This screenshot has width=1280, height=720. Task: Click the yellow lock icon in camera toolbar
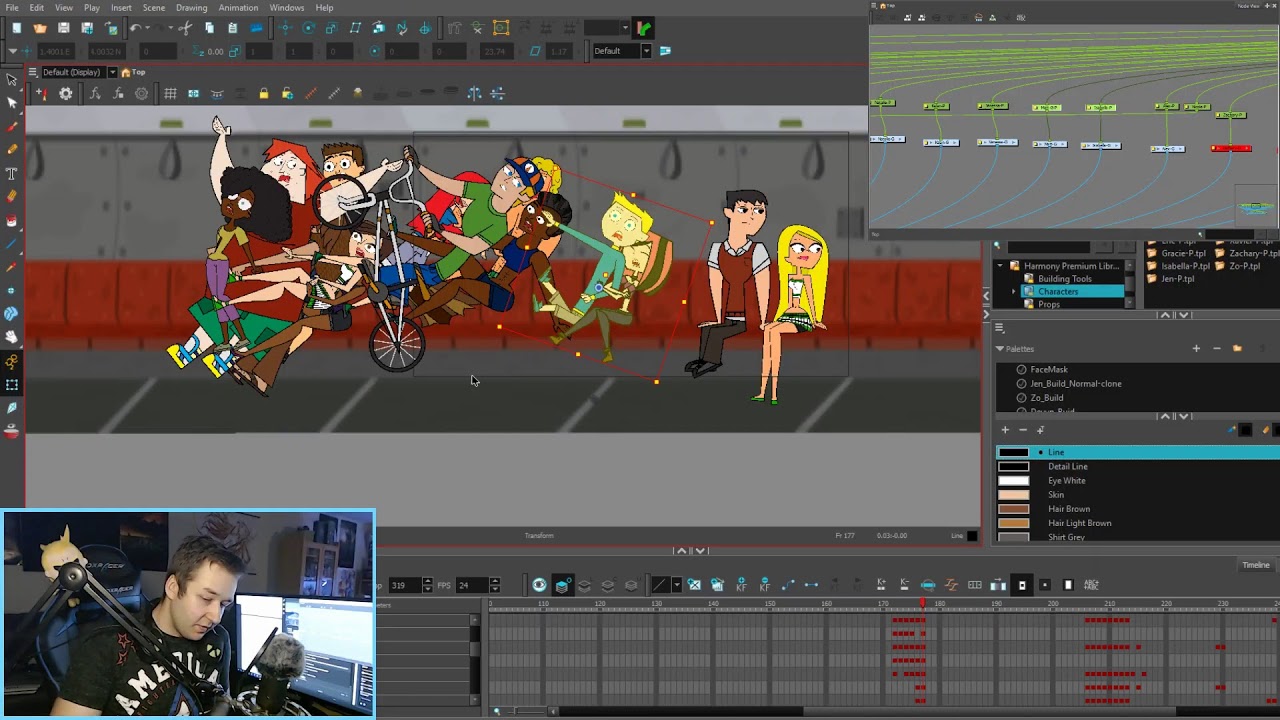click(x=263, y=94)
